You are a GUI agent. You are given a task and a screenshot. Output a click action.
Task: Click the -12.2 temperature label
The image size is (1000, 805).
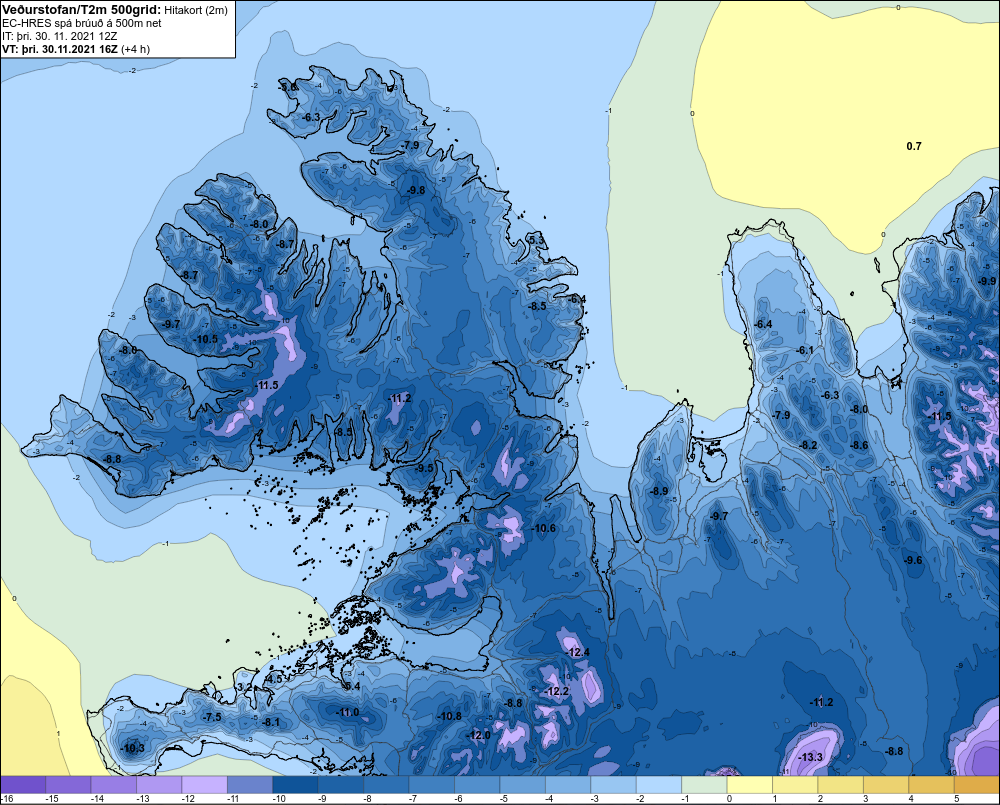coord(557,691)
